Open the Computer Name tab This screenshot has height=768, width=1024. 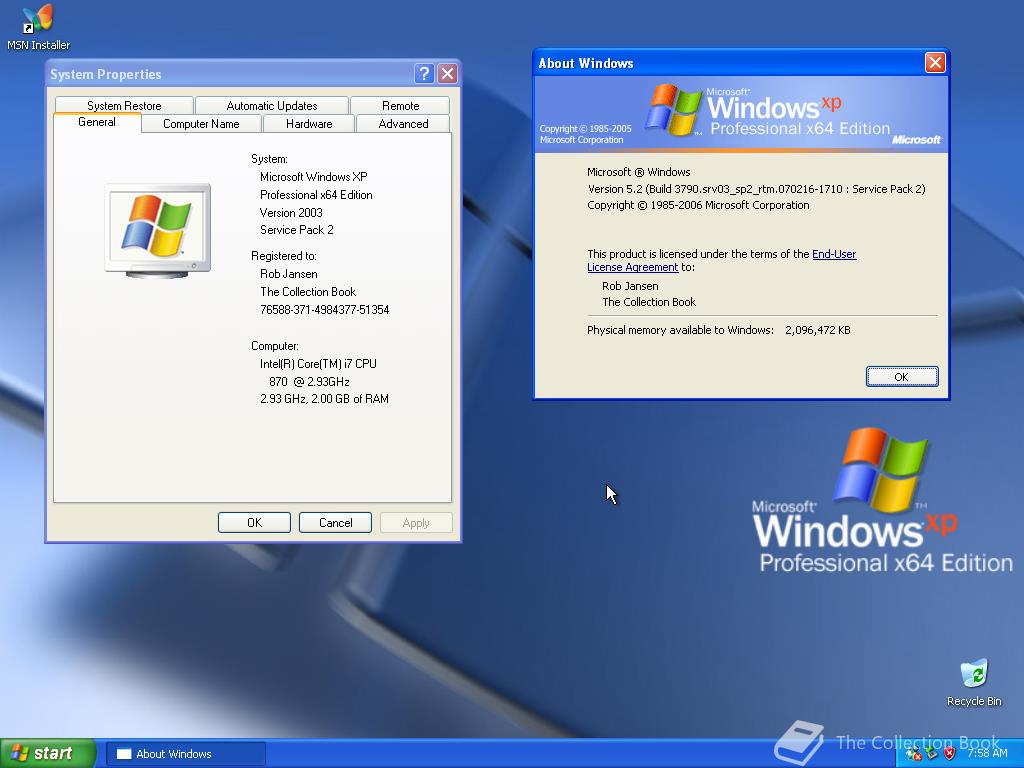click(201, 123)
